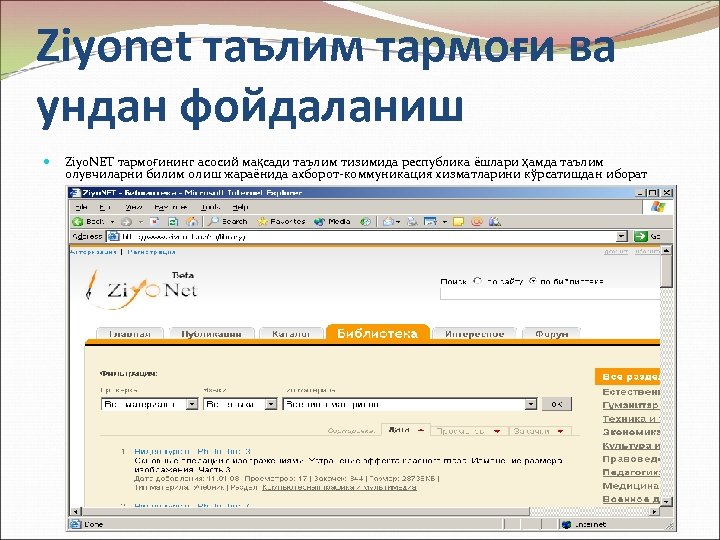Open the language filter dropdown
This screenshot has height=540, width=720.
click(x=240, y=404)
